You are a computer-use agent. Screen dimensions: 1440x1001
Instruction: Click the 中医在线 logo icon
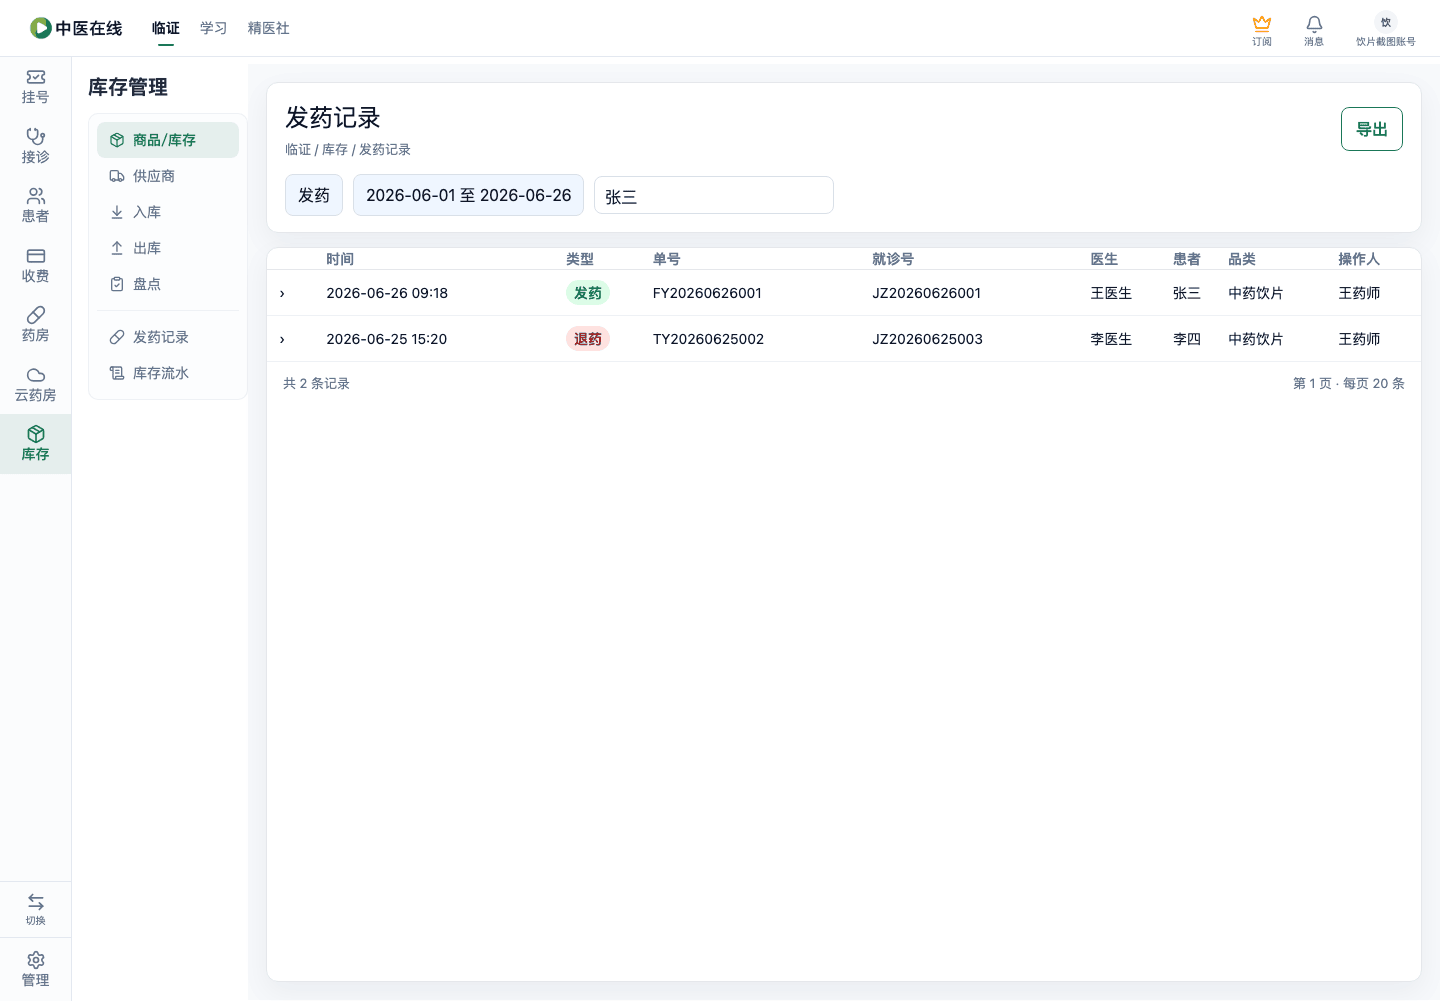point(41,28)
